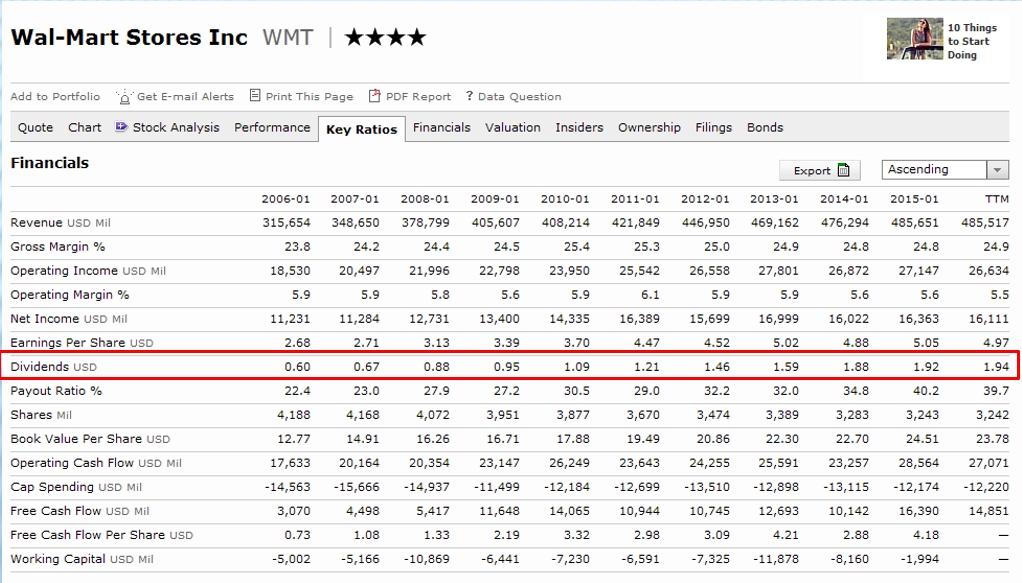Click the Data Question mark icon
The image size is (1022, 583).
[x=469, y=96]
